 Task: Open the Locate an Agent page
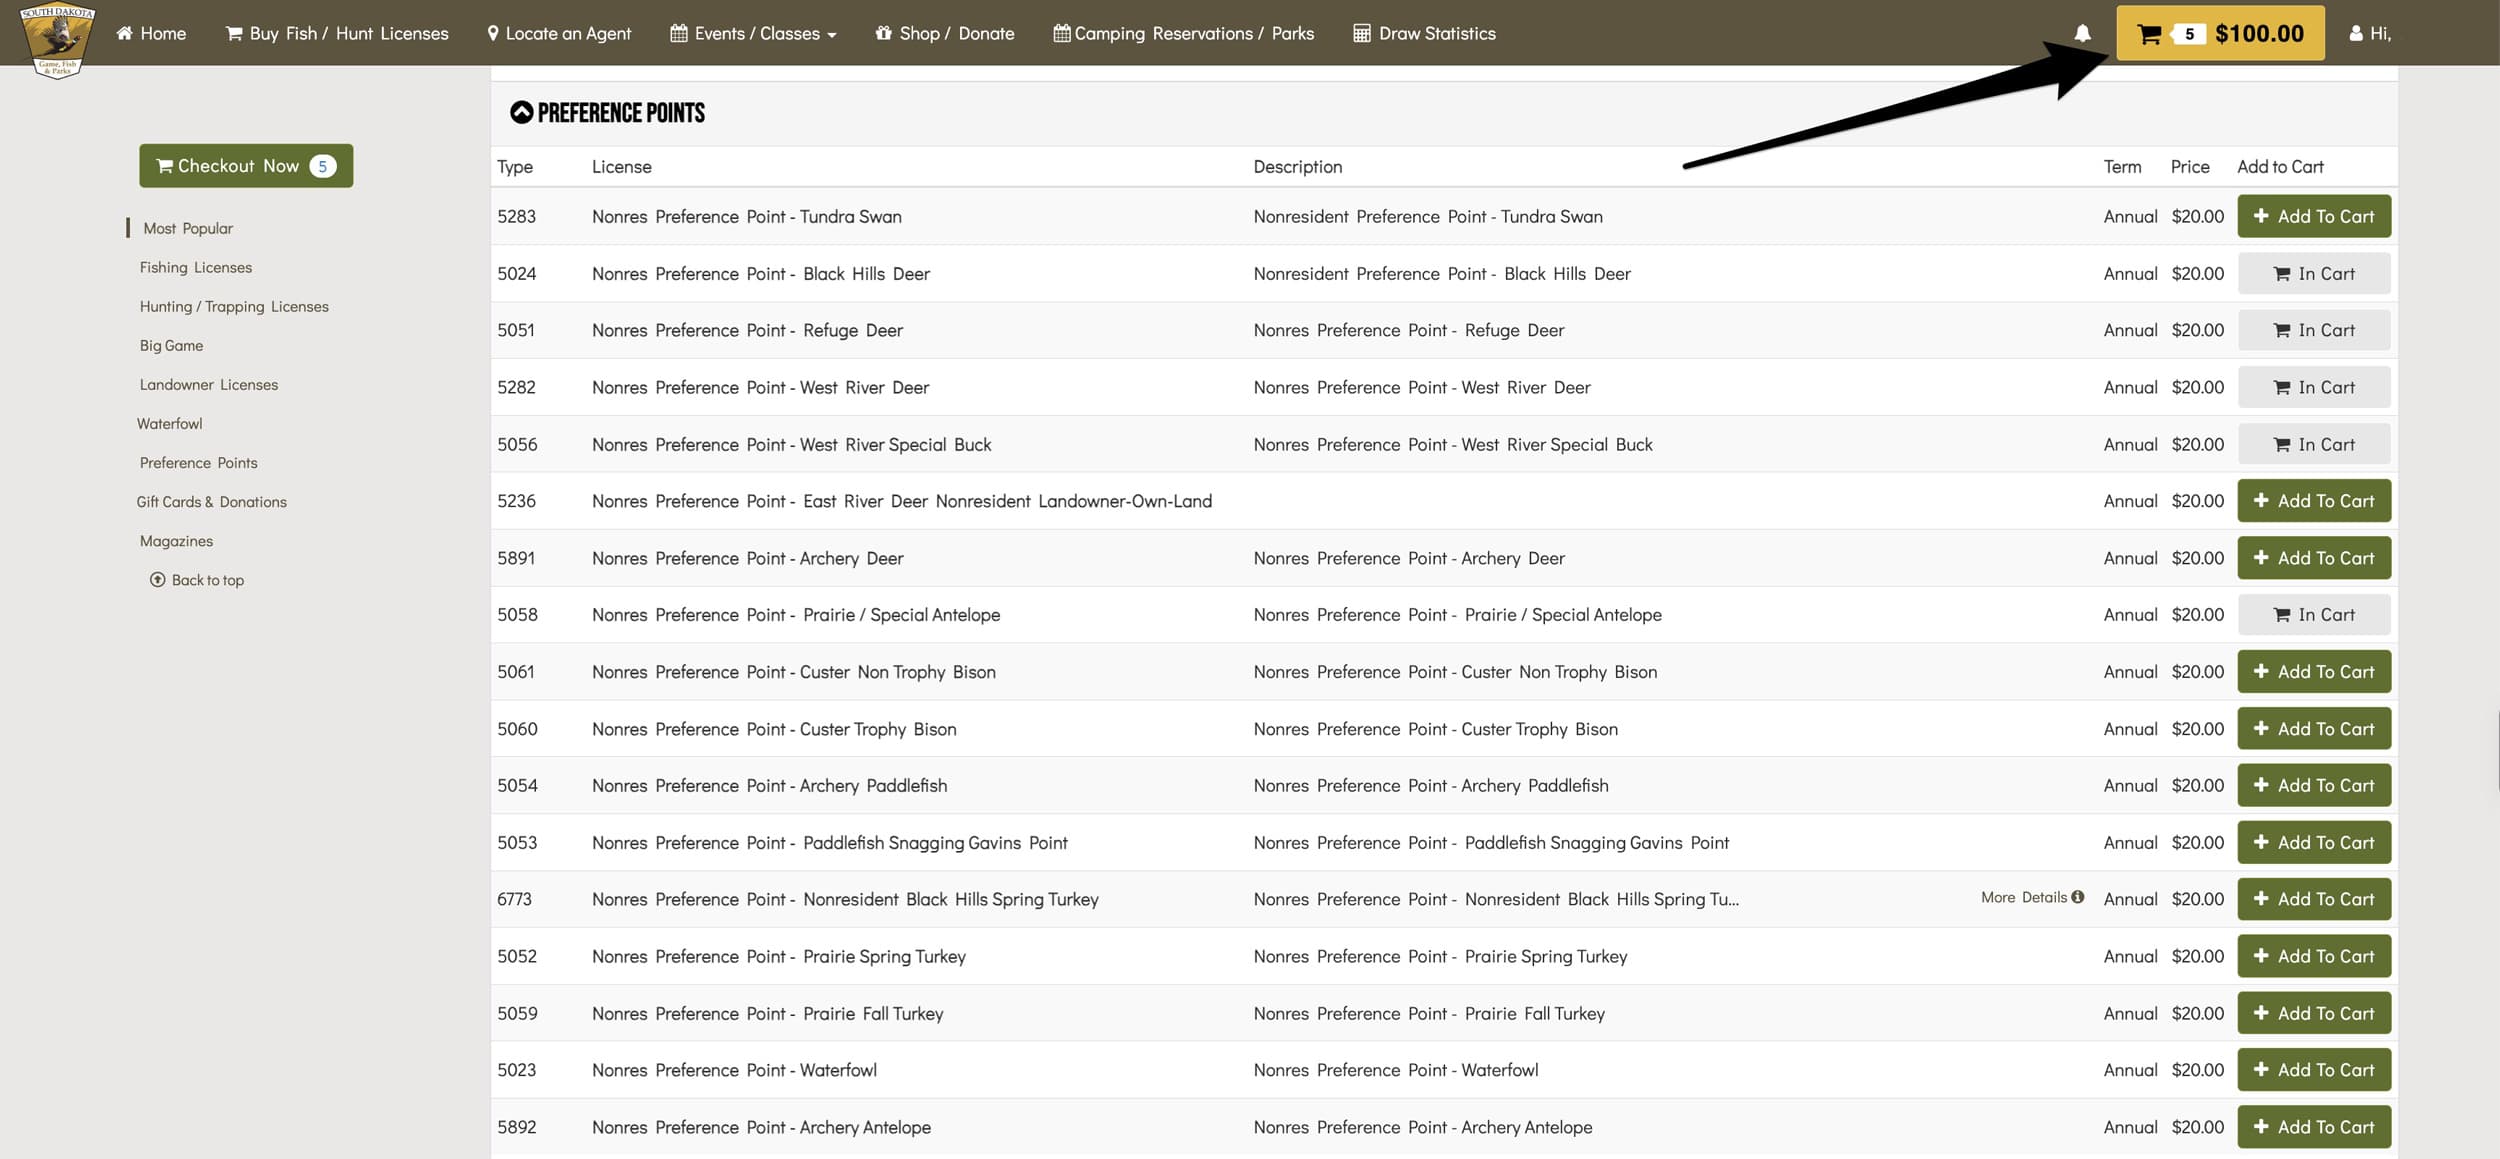559,33
